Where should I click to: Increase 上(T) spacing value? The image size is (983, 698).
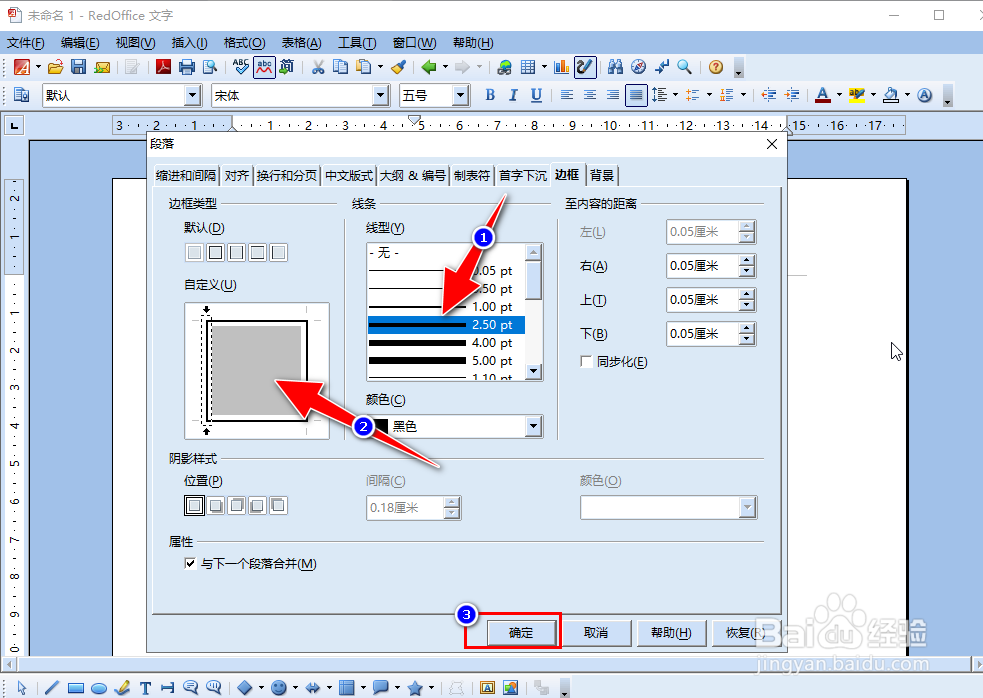[747, 294]
